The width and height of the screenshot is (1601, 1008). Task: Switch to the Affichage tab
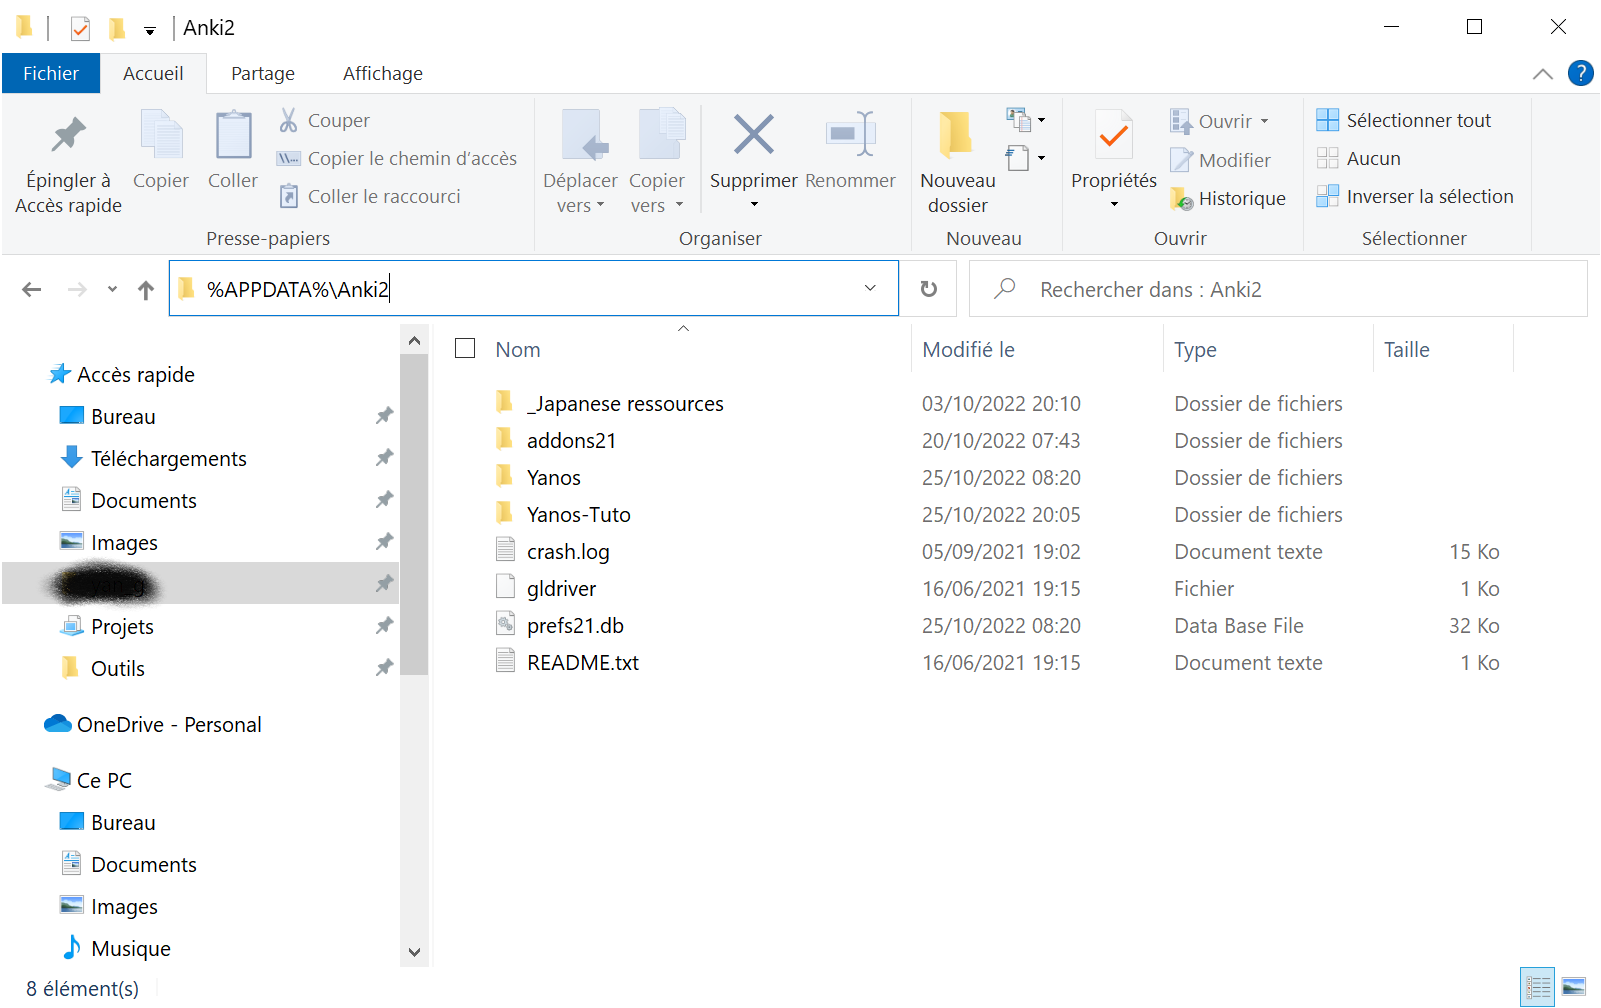click(382, 72)
